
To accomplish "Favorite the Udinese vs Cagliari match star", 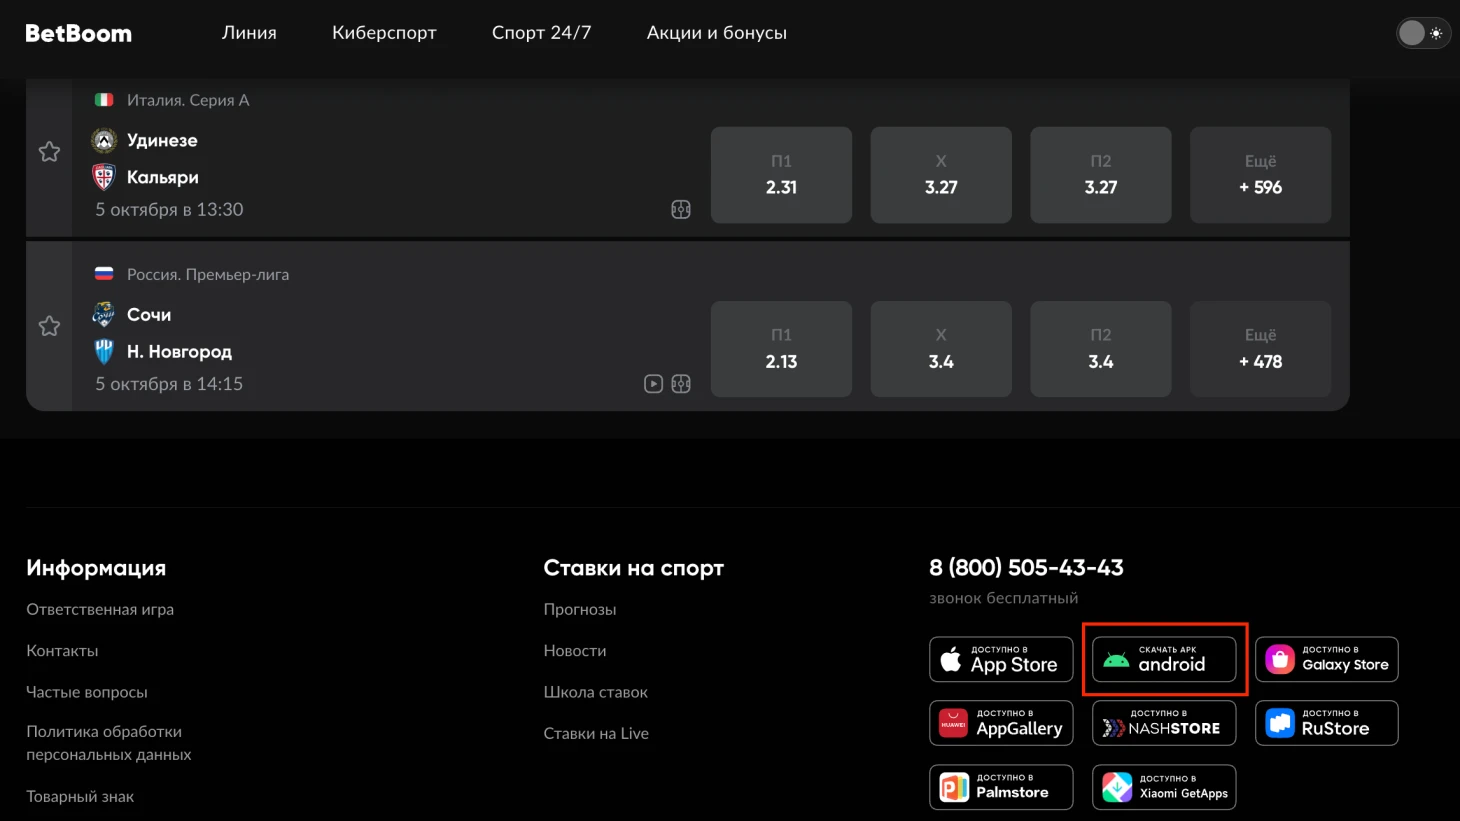I will (49, 152).
